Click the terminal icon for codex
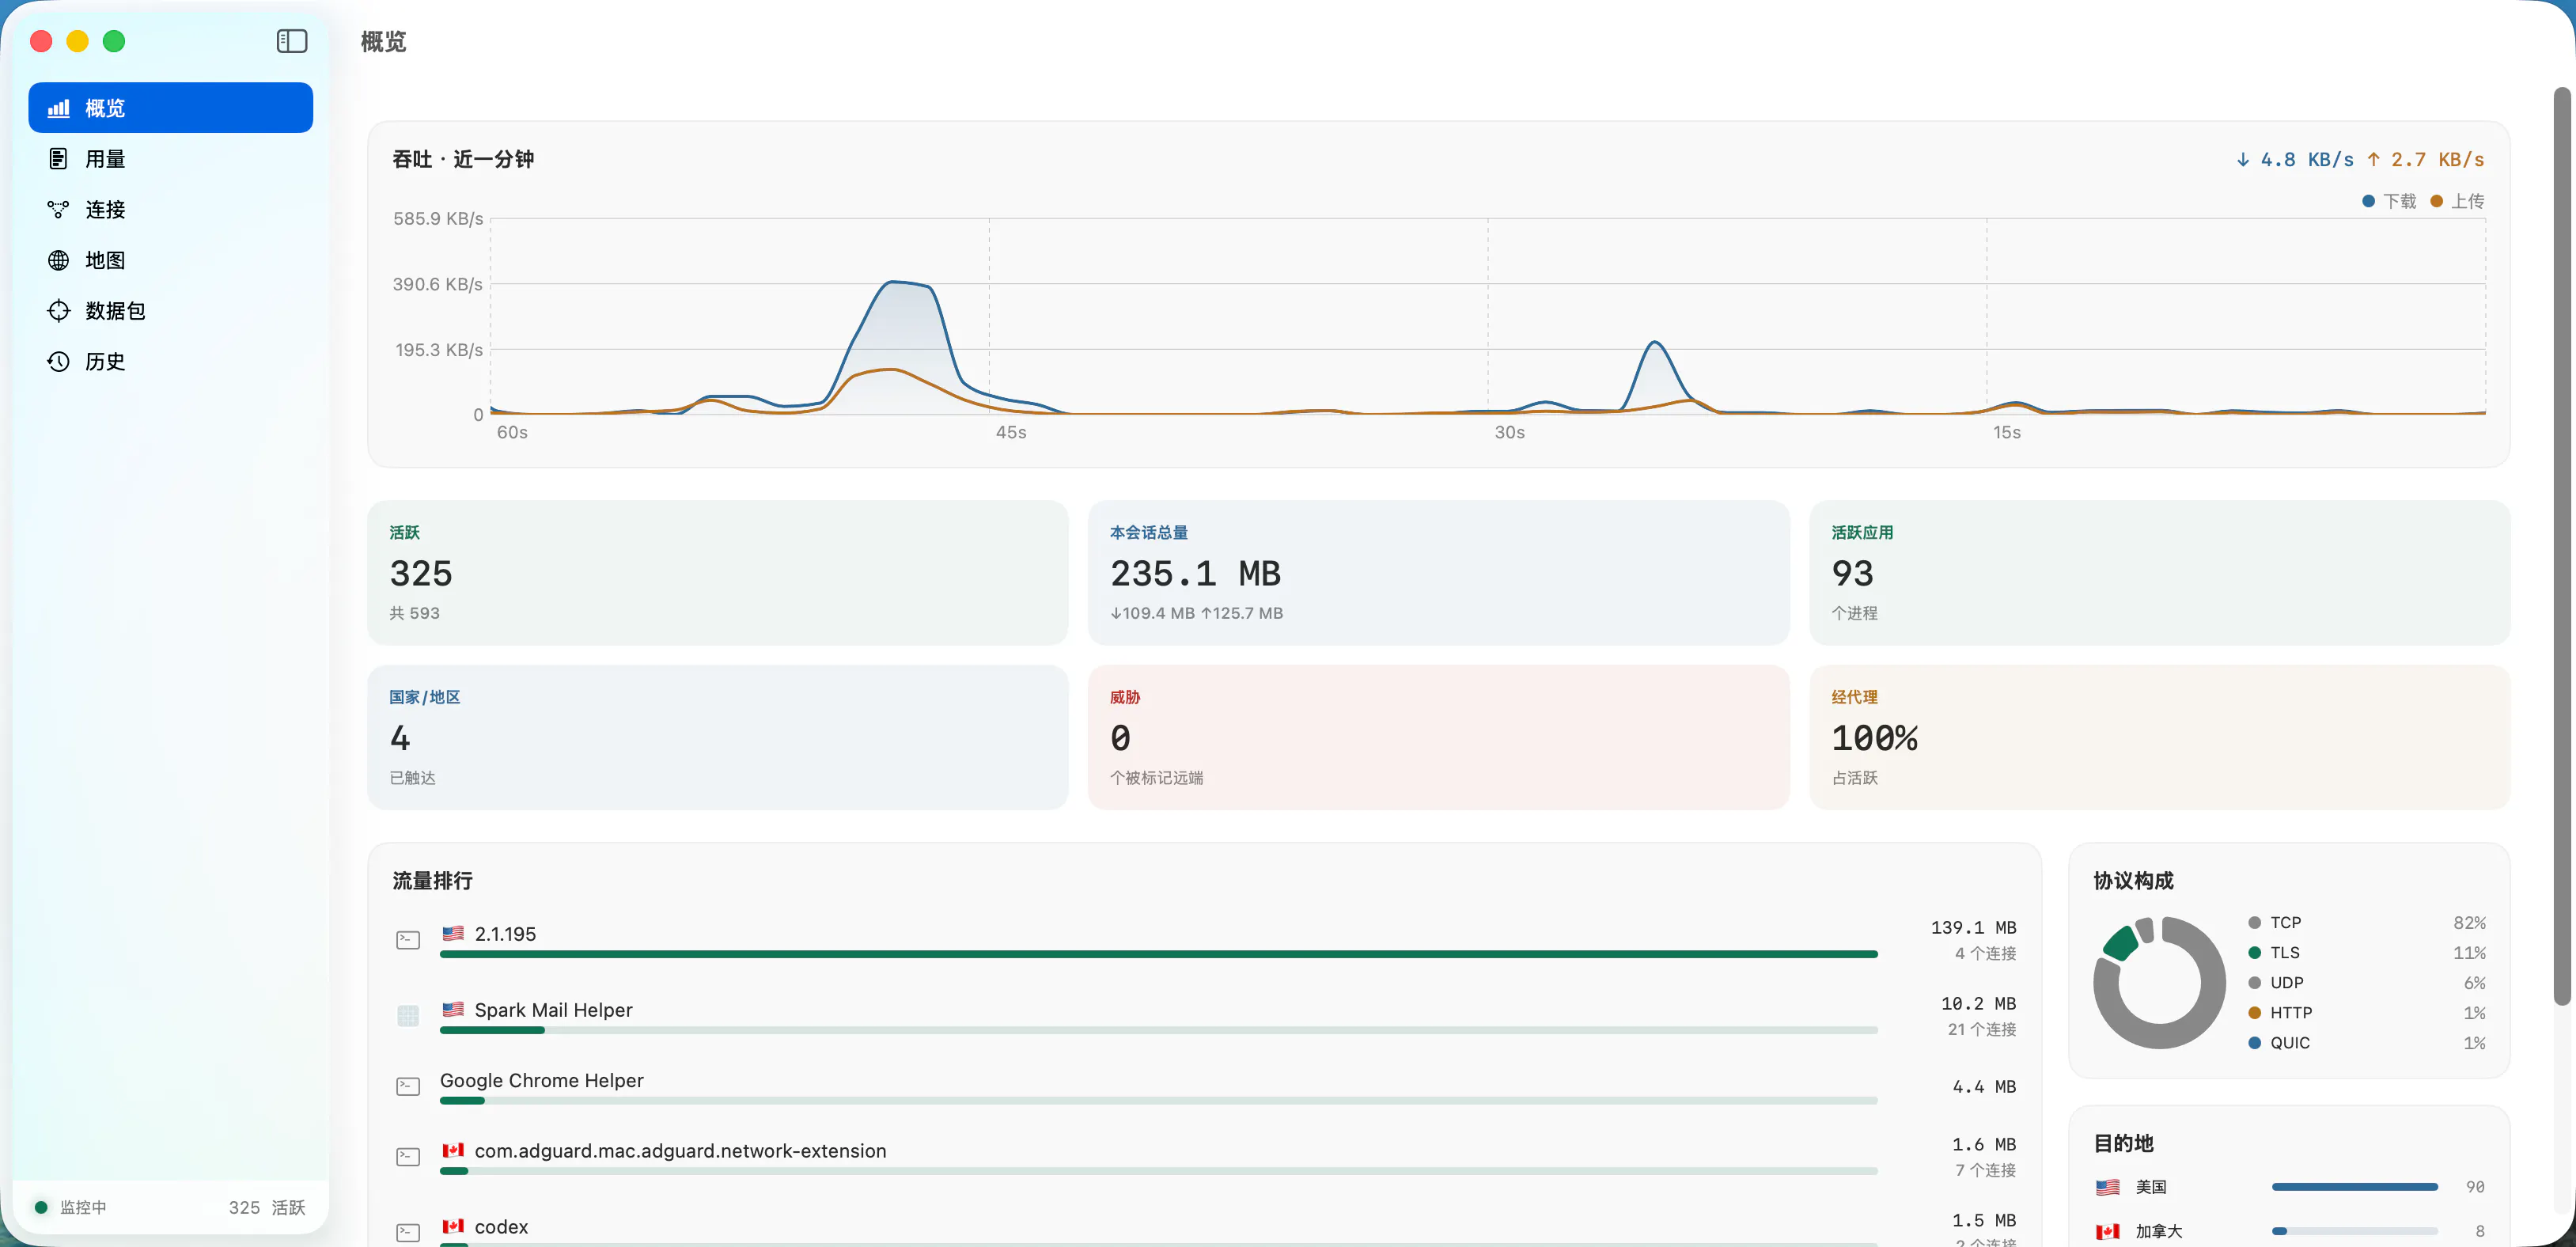The image size is (2576, 1247). (x=408, y=1233)
